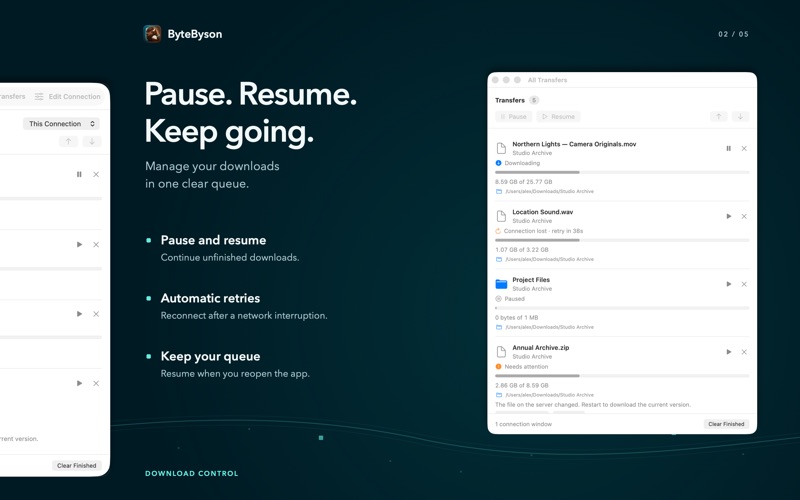Click the '2.86 GB of 8.59 GB' size text
Image resolution: width=800 pixels, height=500 pixels.
(521, 385)
